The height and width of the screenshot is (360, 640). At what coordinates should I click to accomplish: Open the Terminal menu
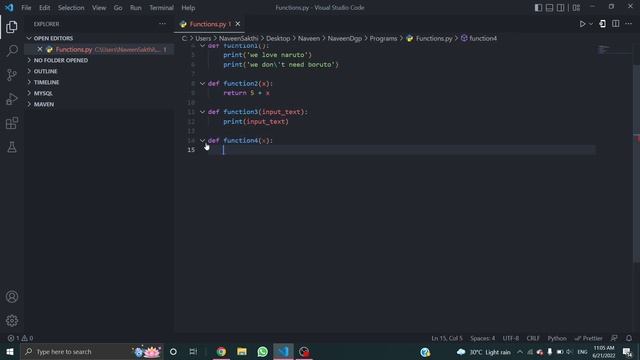click(161, 8)
